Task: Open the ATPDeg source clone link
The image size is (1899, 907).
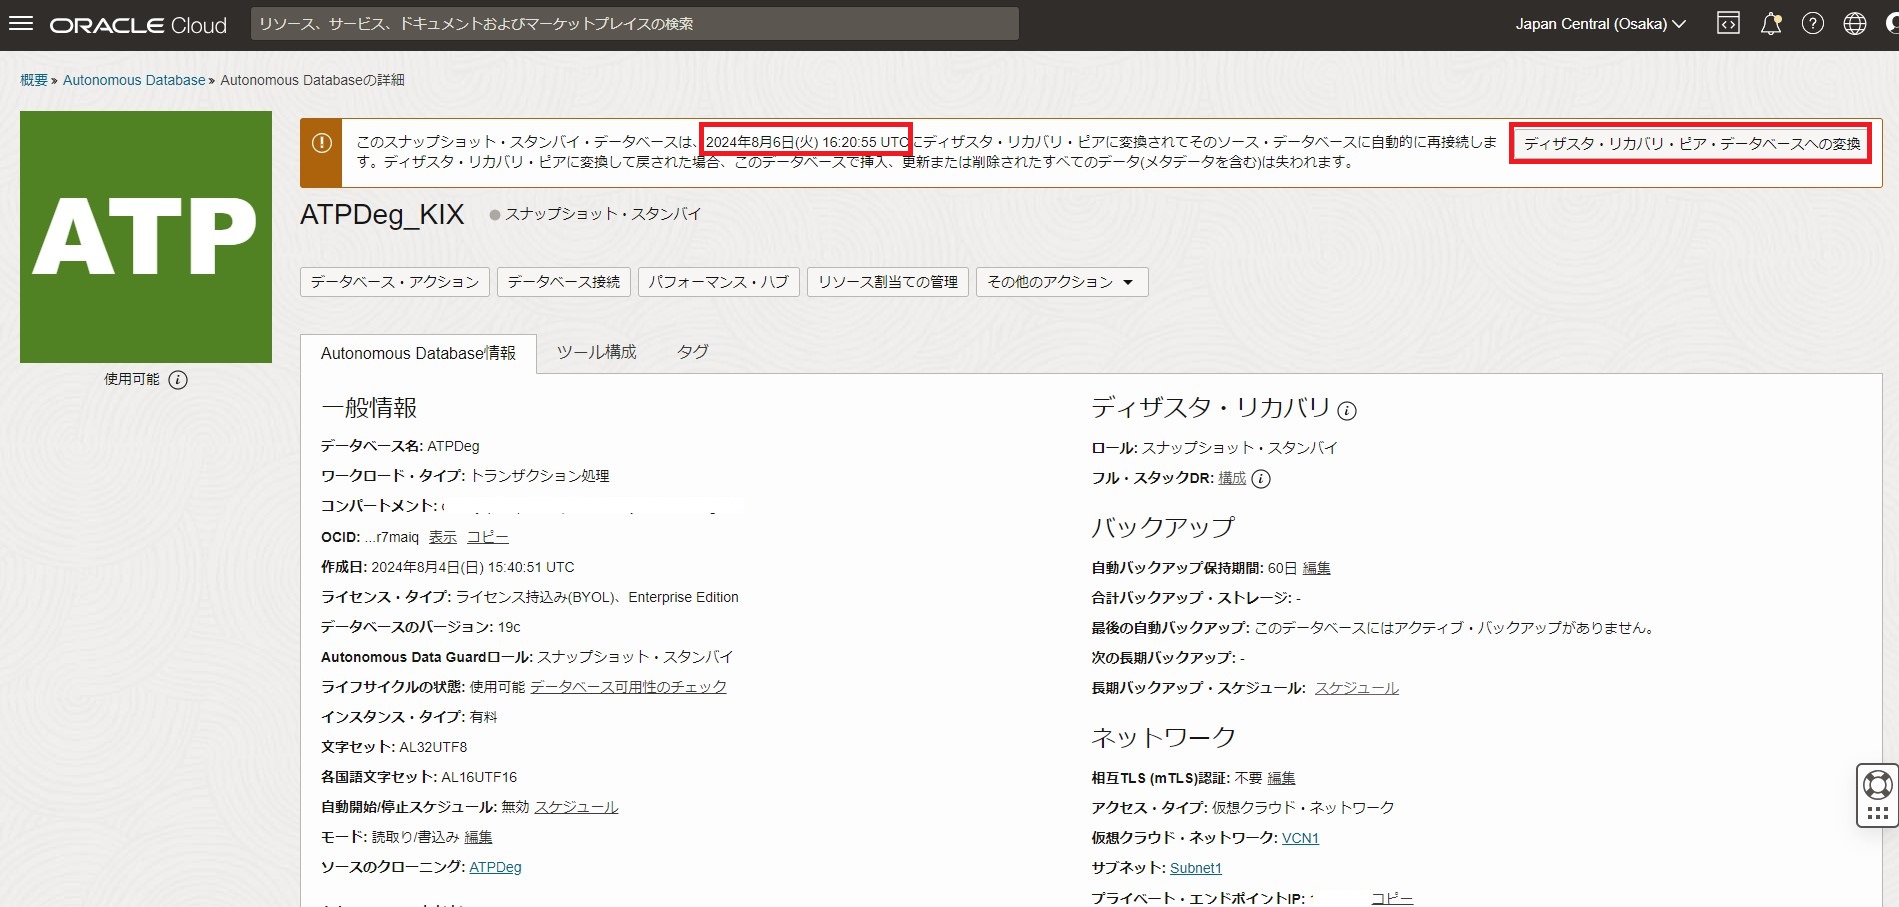Action: [495, 867]
